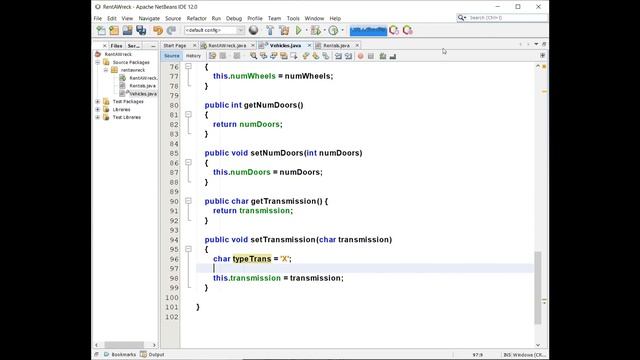The height and width of the screenshot is (360, 640).
Task: Click the Shift Line Left icon
Action: [338, 56]
